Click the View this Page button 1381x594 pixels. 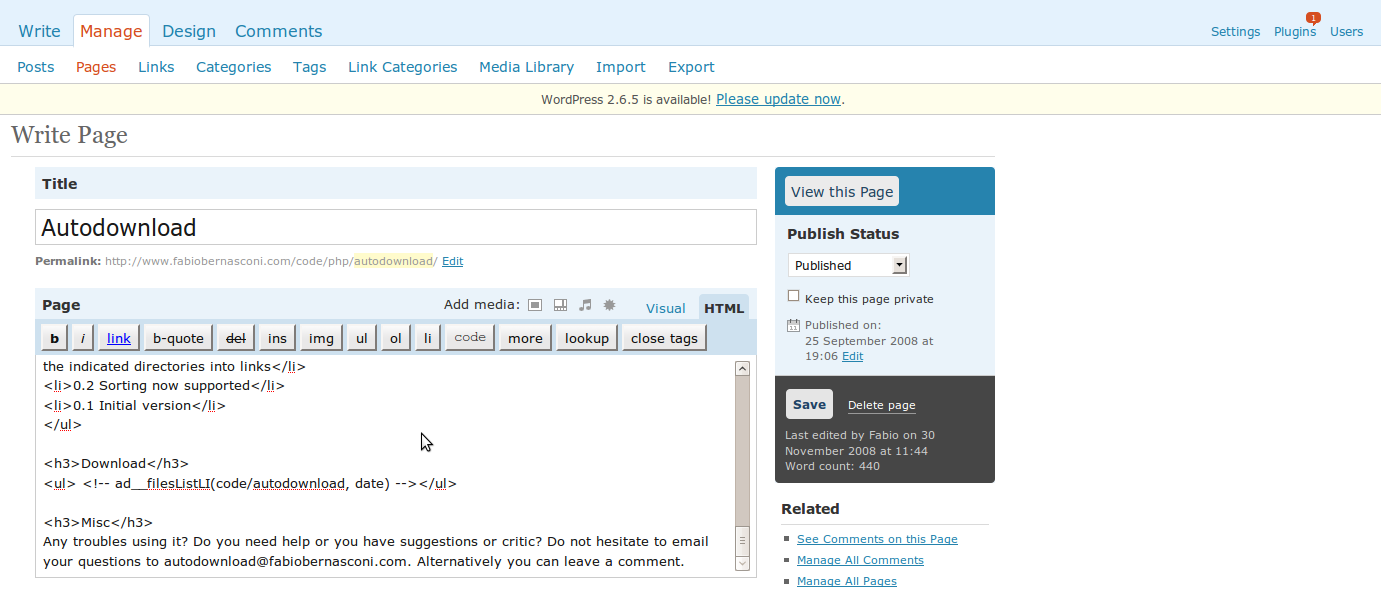tap(842, 192)
